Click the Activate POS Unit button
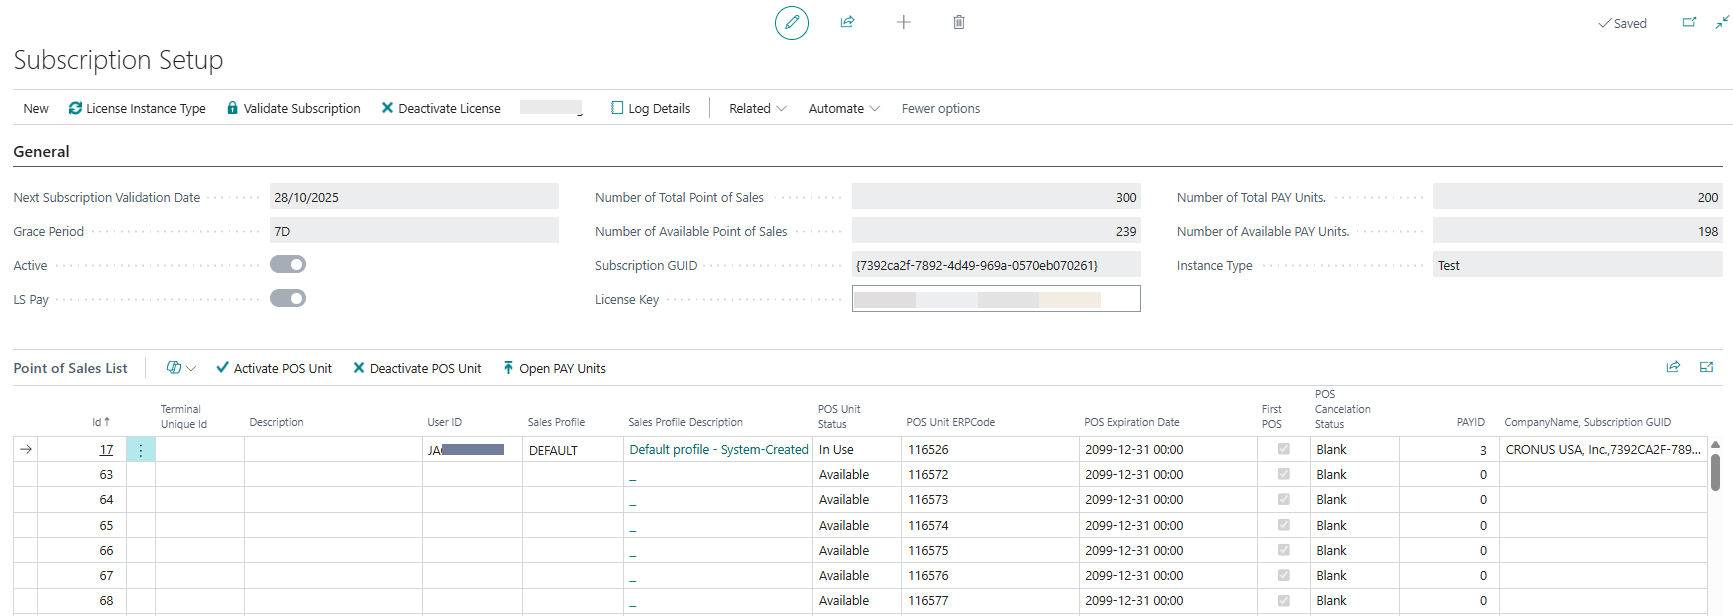This screenshot has width=1733, height=616. tap(274, 368)
